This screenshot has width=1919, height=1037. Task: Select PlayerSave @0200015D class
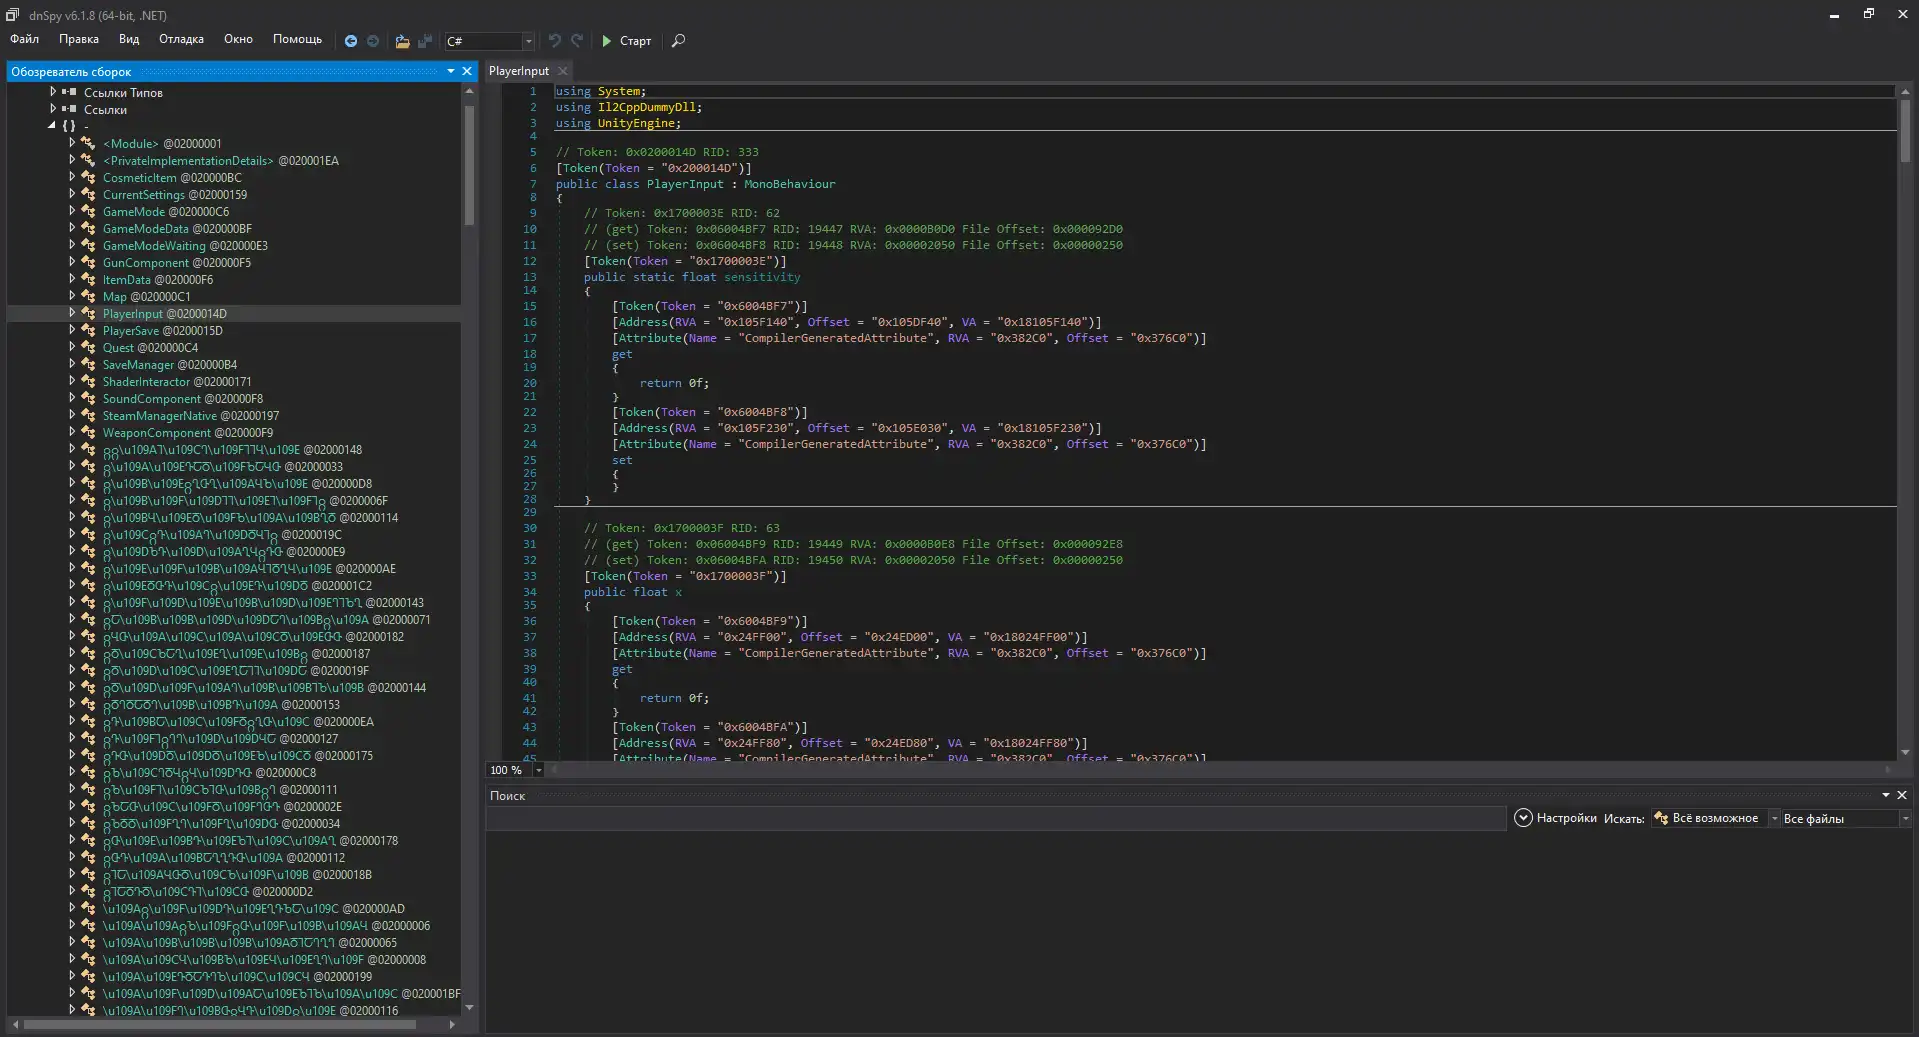click(162, 330)
